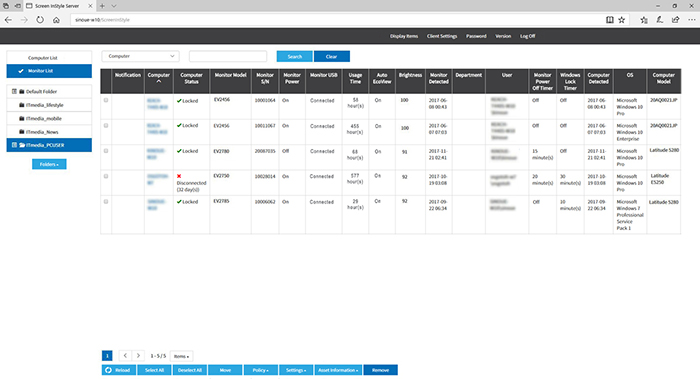Select Monitor List view

click(x=49, y=71)
